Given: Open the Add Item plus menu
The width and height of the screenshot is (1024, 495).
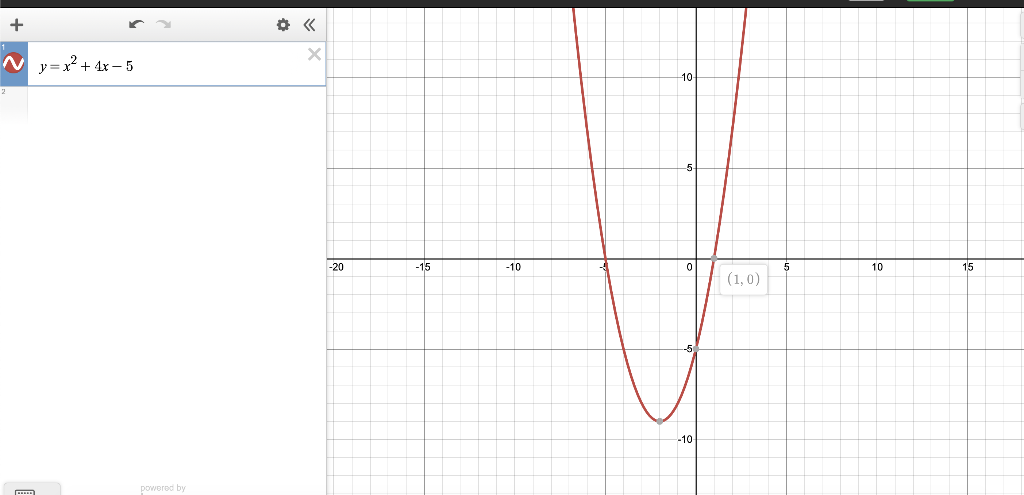Looking at the screenshot, I should click(x=16, y=25).
